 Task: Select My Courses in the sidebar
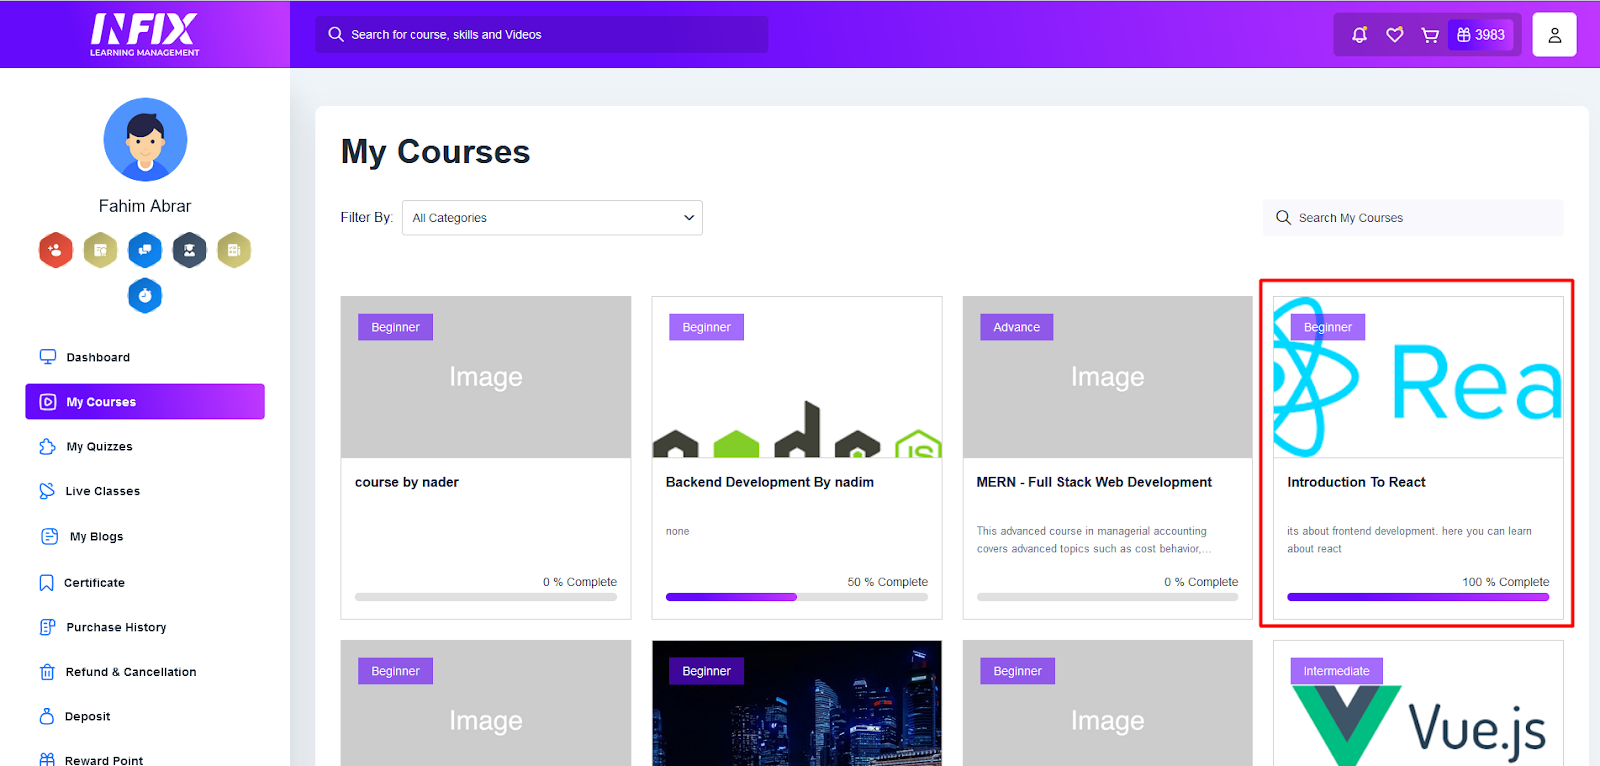coord(145,401)
